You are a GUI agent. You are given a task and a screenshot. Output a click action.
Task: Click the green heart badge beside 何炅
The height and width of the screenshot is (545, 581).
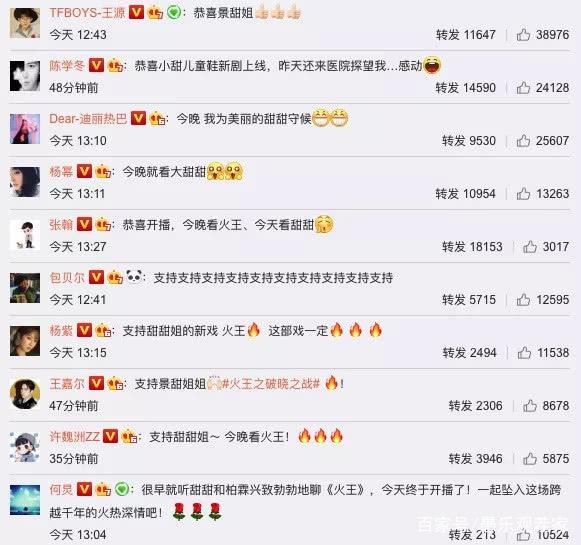coord(122,489)
